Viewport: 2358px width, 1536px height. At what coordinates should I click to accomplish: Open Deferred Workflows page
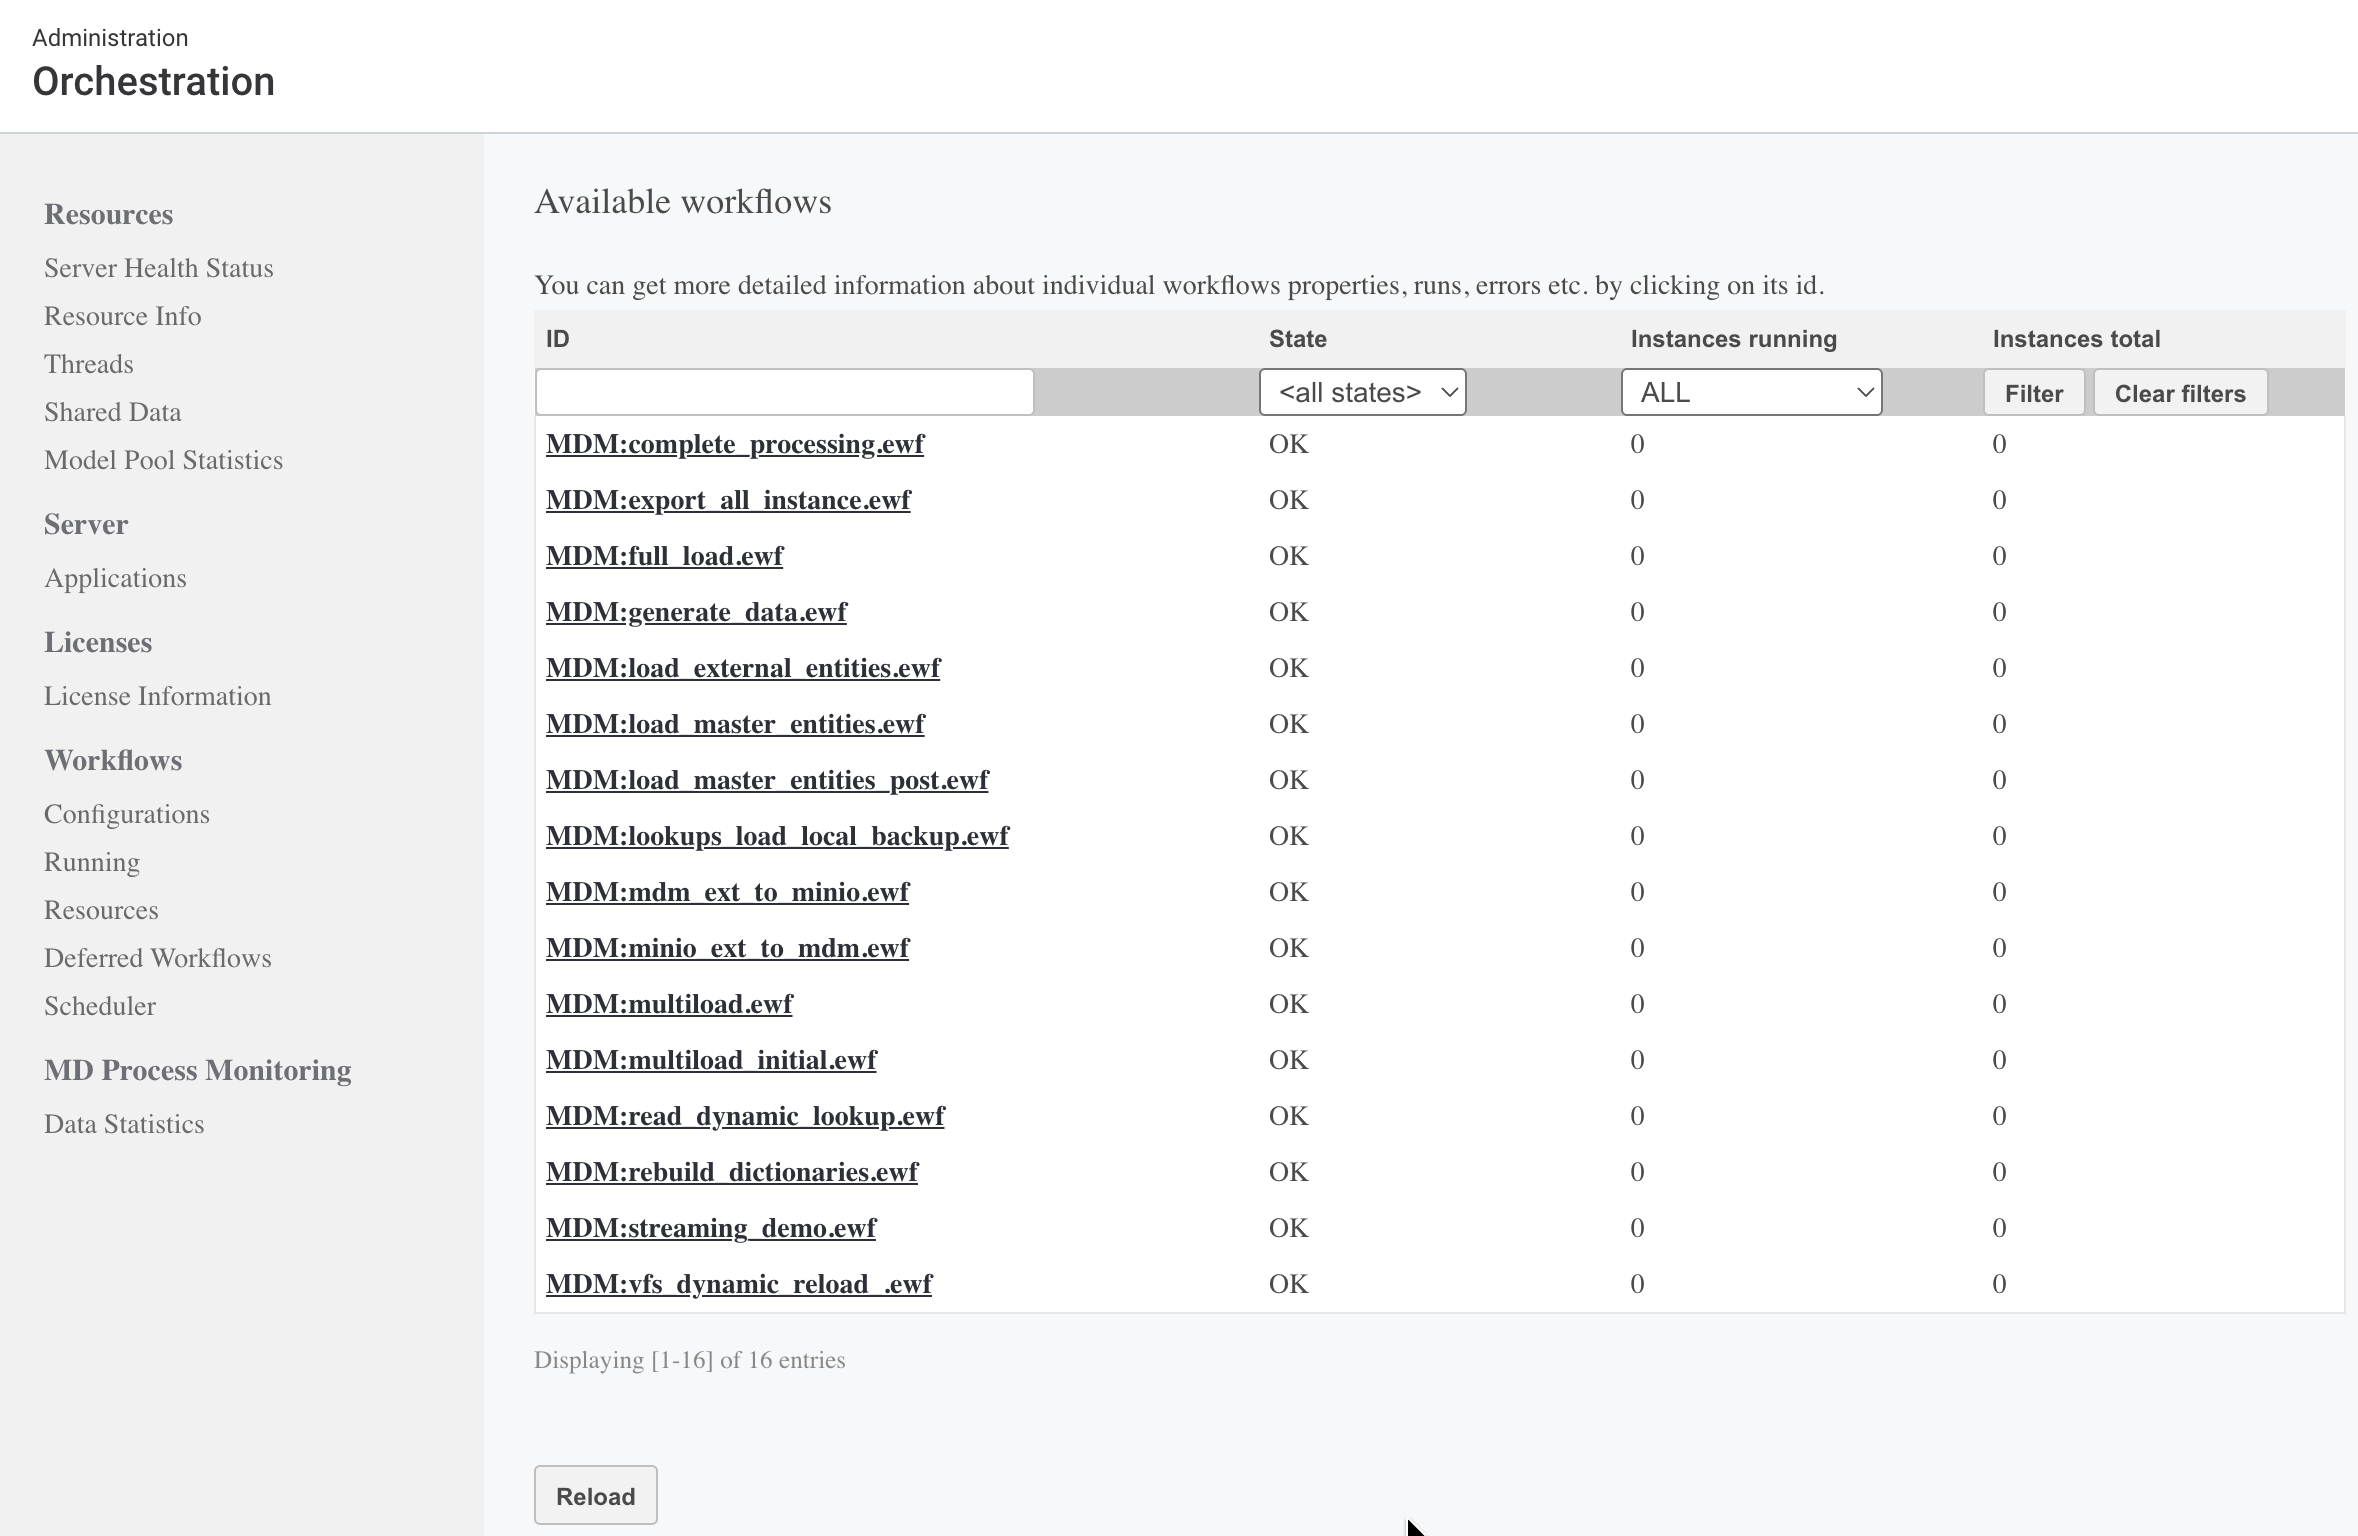(x=158, y=958)
